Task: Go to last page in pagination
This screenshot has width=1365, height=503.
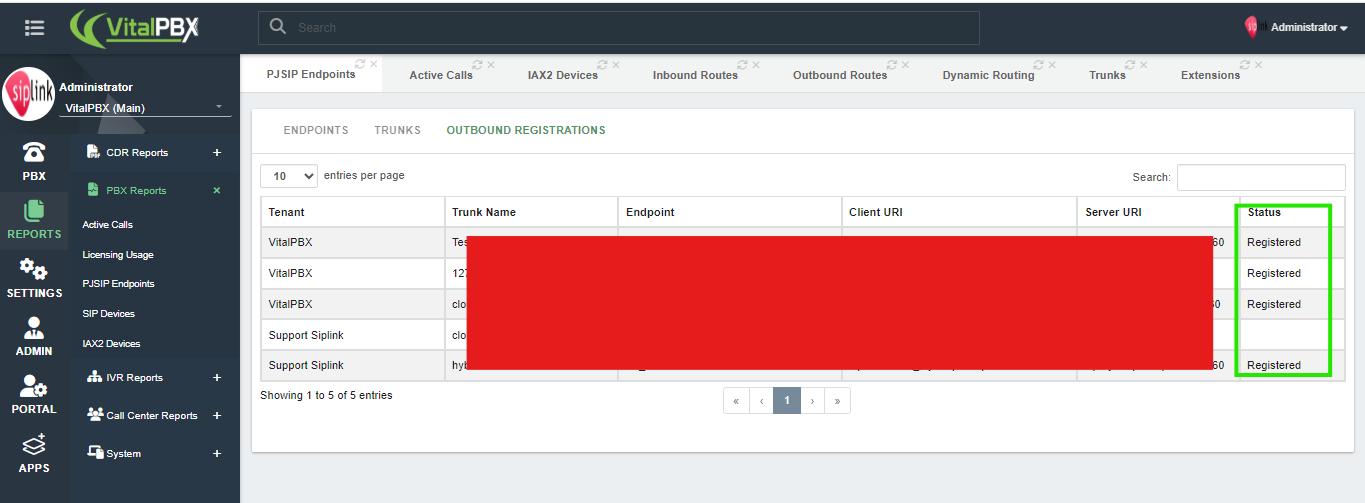Action: pos(836,401)
